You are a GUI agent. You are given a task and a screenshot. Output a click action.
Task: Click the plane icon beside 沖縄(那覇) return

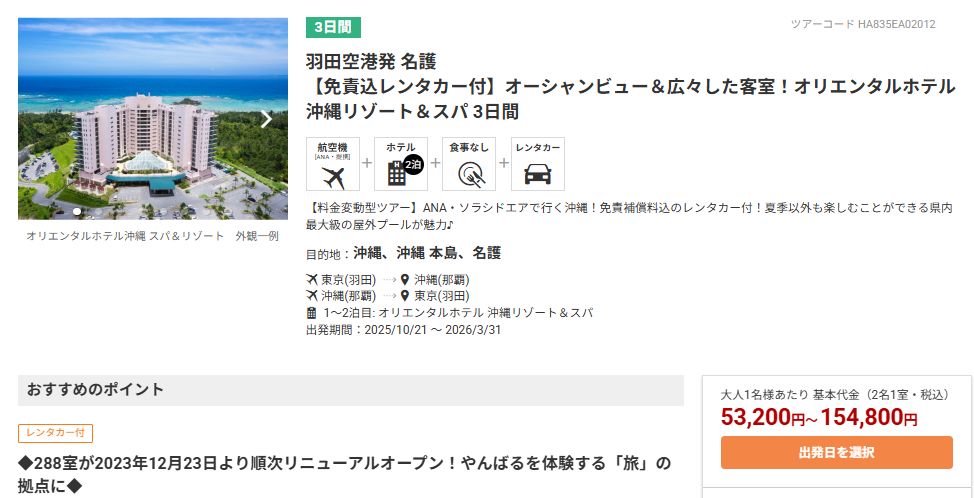312,296
